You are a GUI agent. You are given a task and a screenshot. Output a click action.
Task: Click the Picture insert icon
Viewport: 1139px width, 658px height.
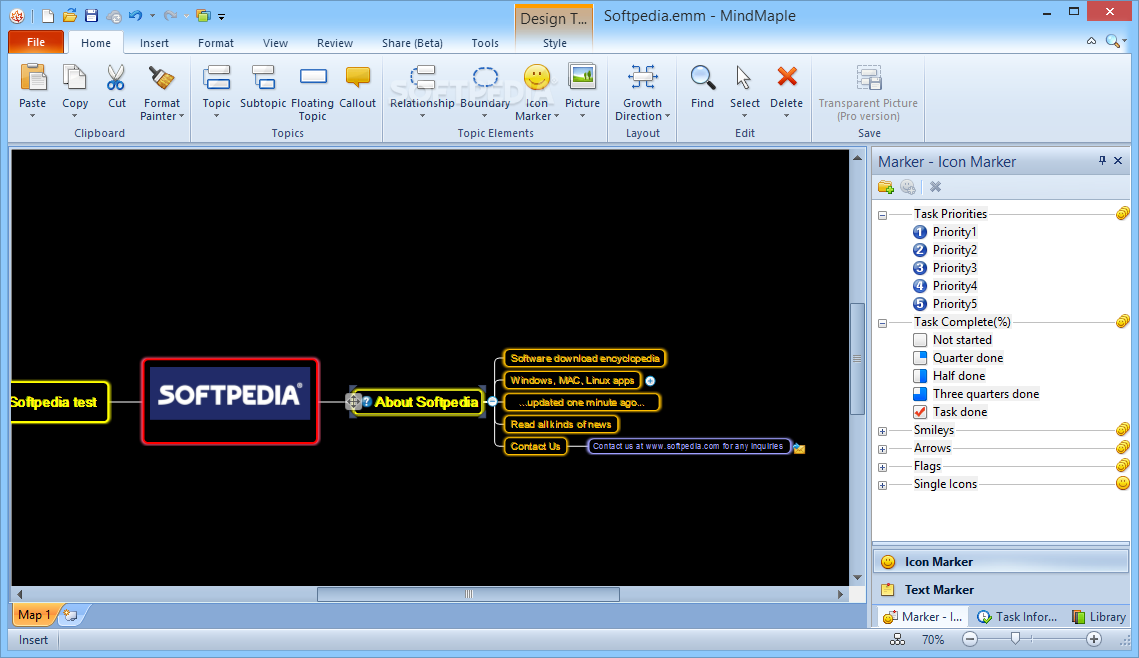[582, 78]
